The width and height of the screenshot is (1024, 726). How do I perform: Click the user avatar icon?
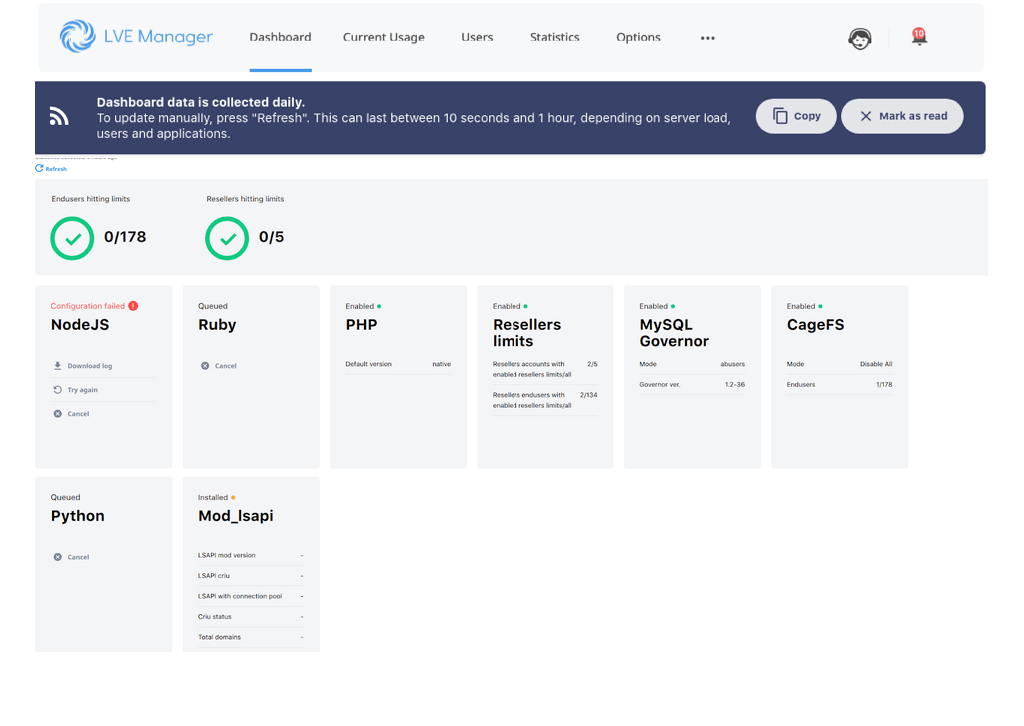(859, 38)
